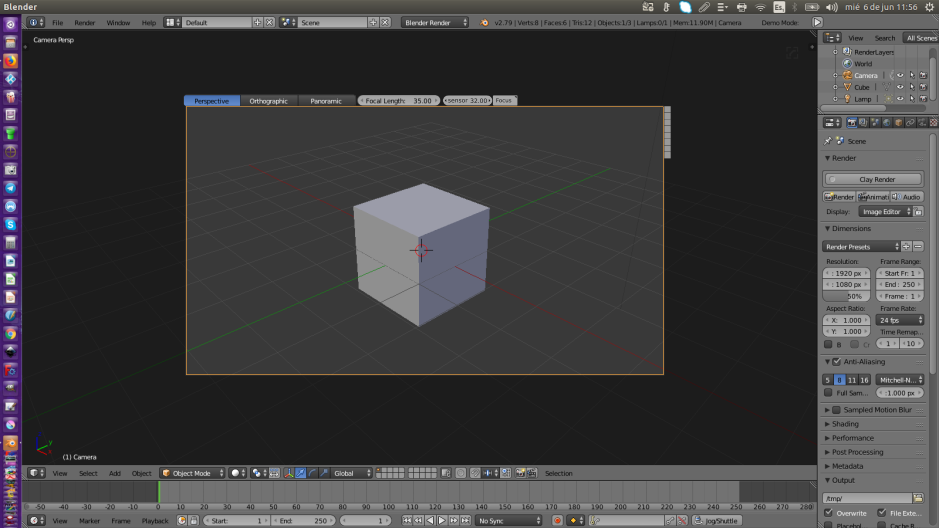Expand the Post Processing panel
This screenshot has width=939, height=528.
(857, 453)
